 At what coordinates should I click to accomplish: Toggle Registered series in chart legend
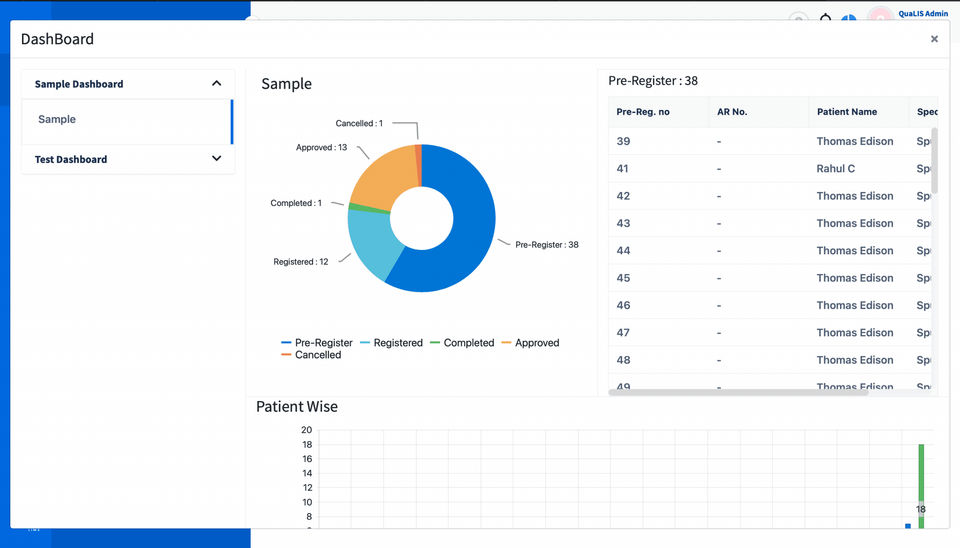coord(391,343)
